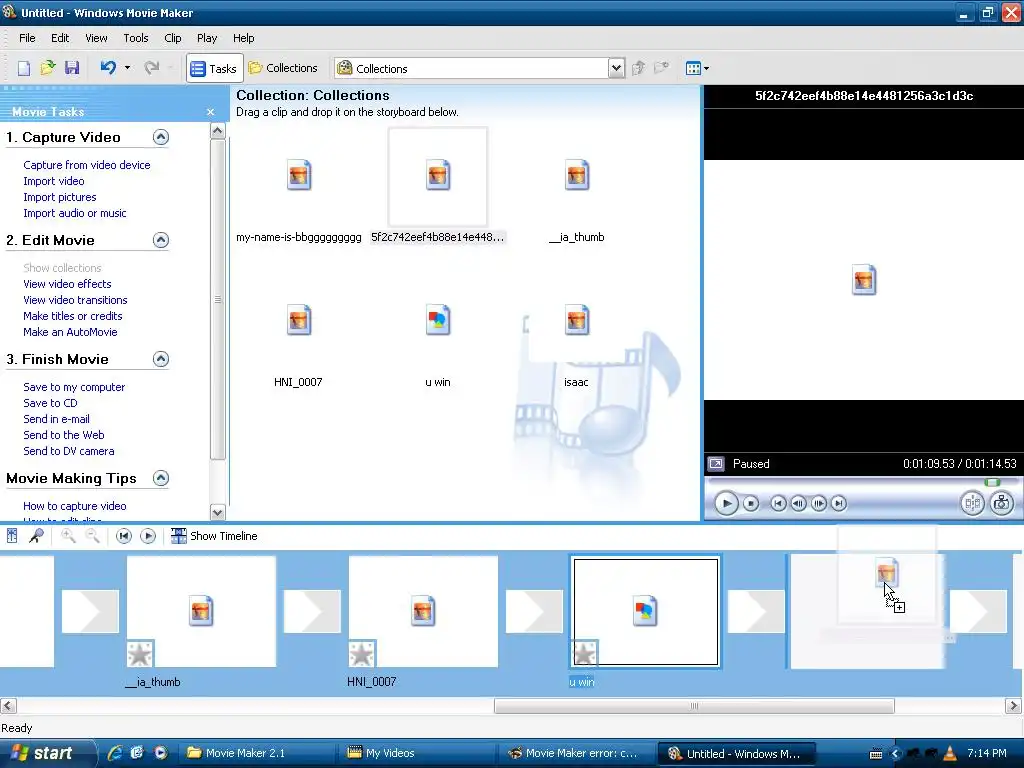The image size is (1024, 768).
Task: Open the Play menu
Action: pyautogui.click(x=207, y=38)
